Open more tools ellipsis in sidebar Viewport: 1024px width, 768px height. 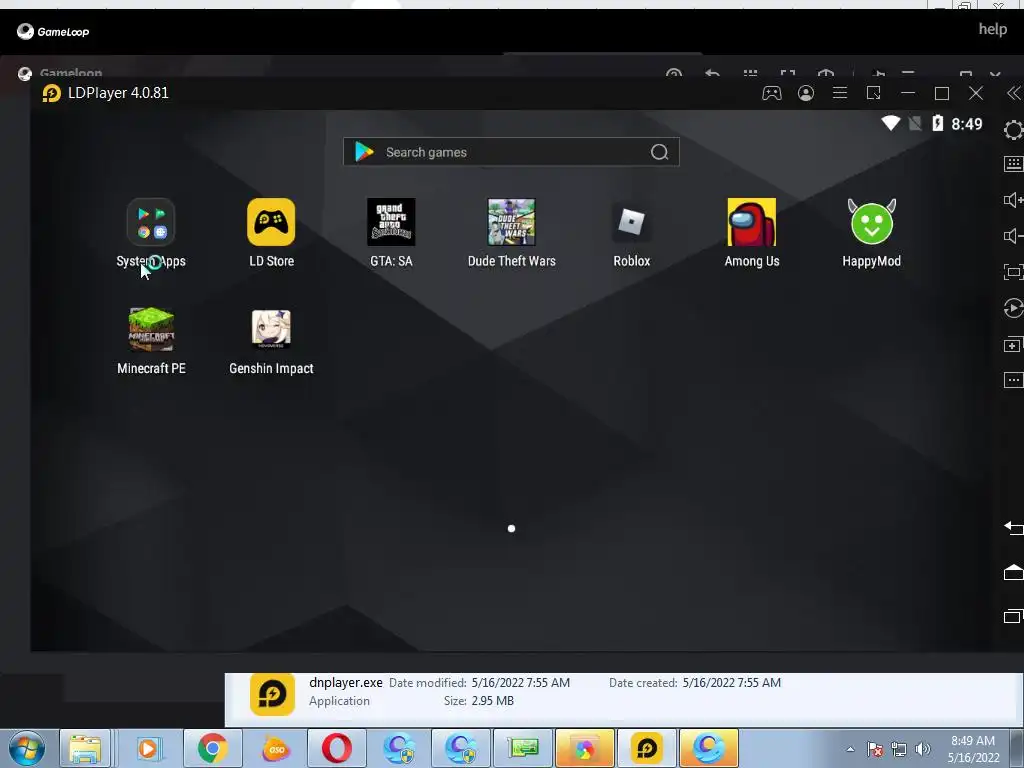pyautogui.click(x=1014, y=380)
